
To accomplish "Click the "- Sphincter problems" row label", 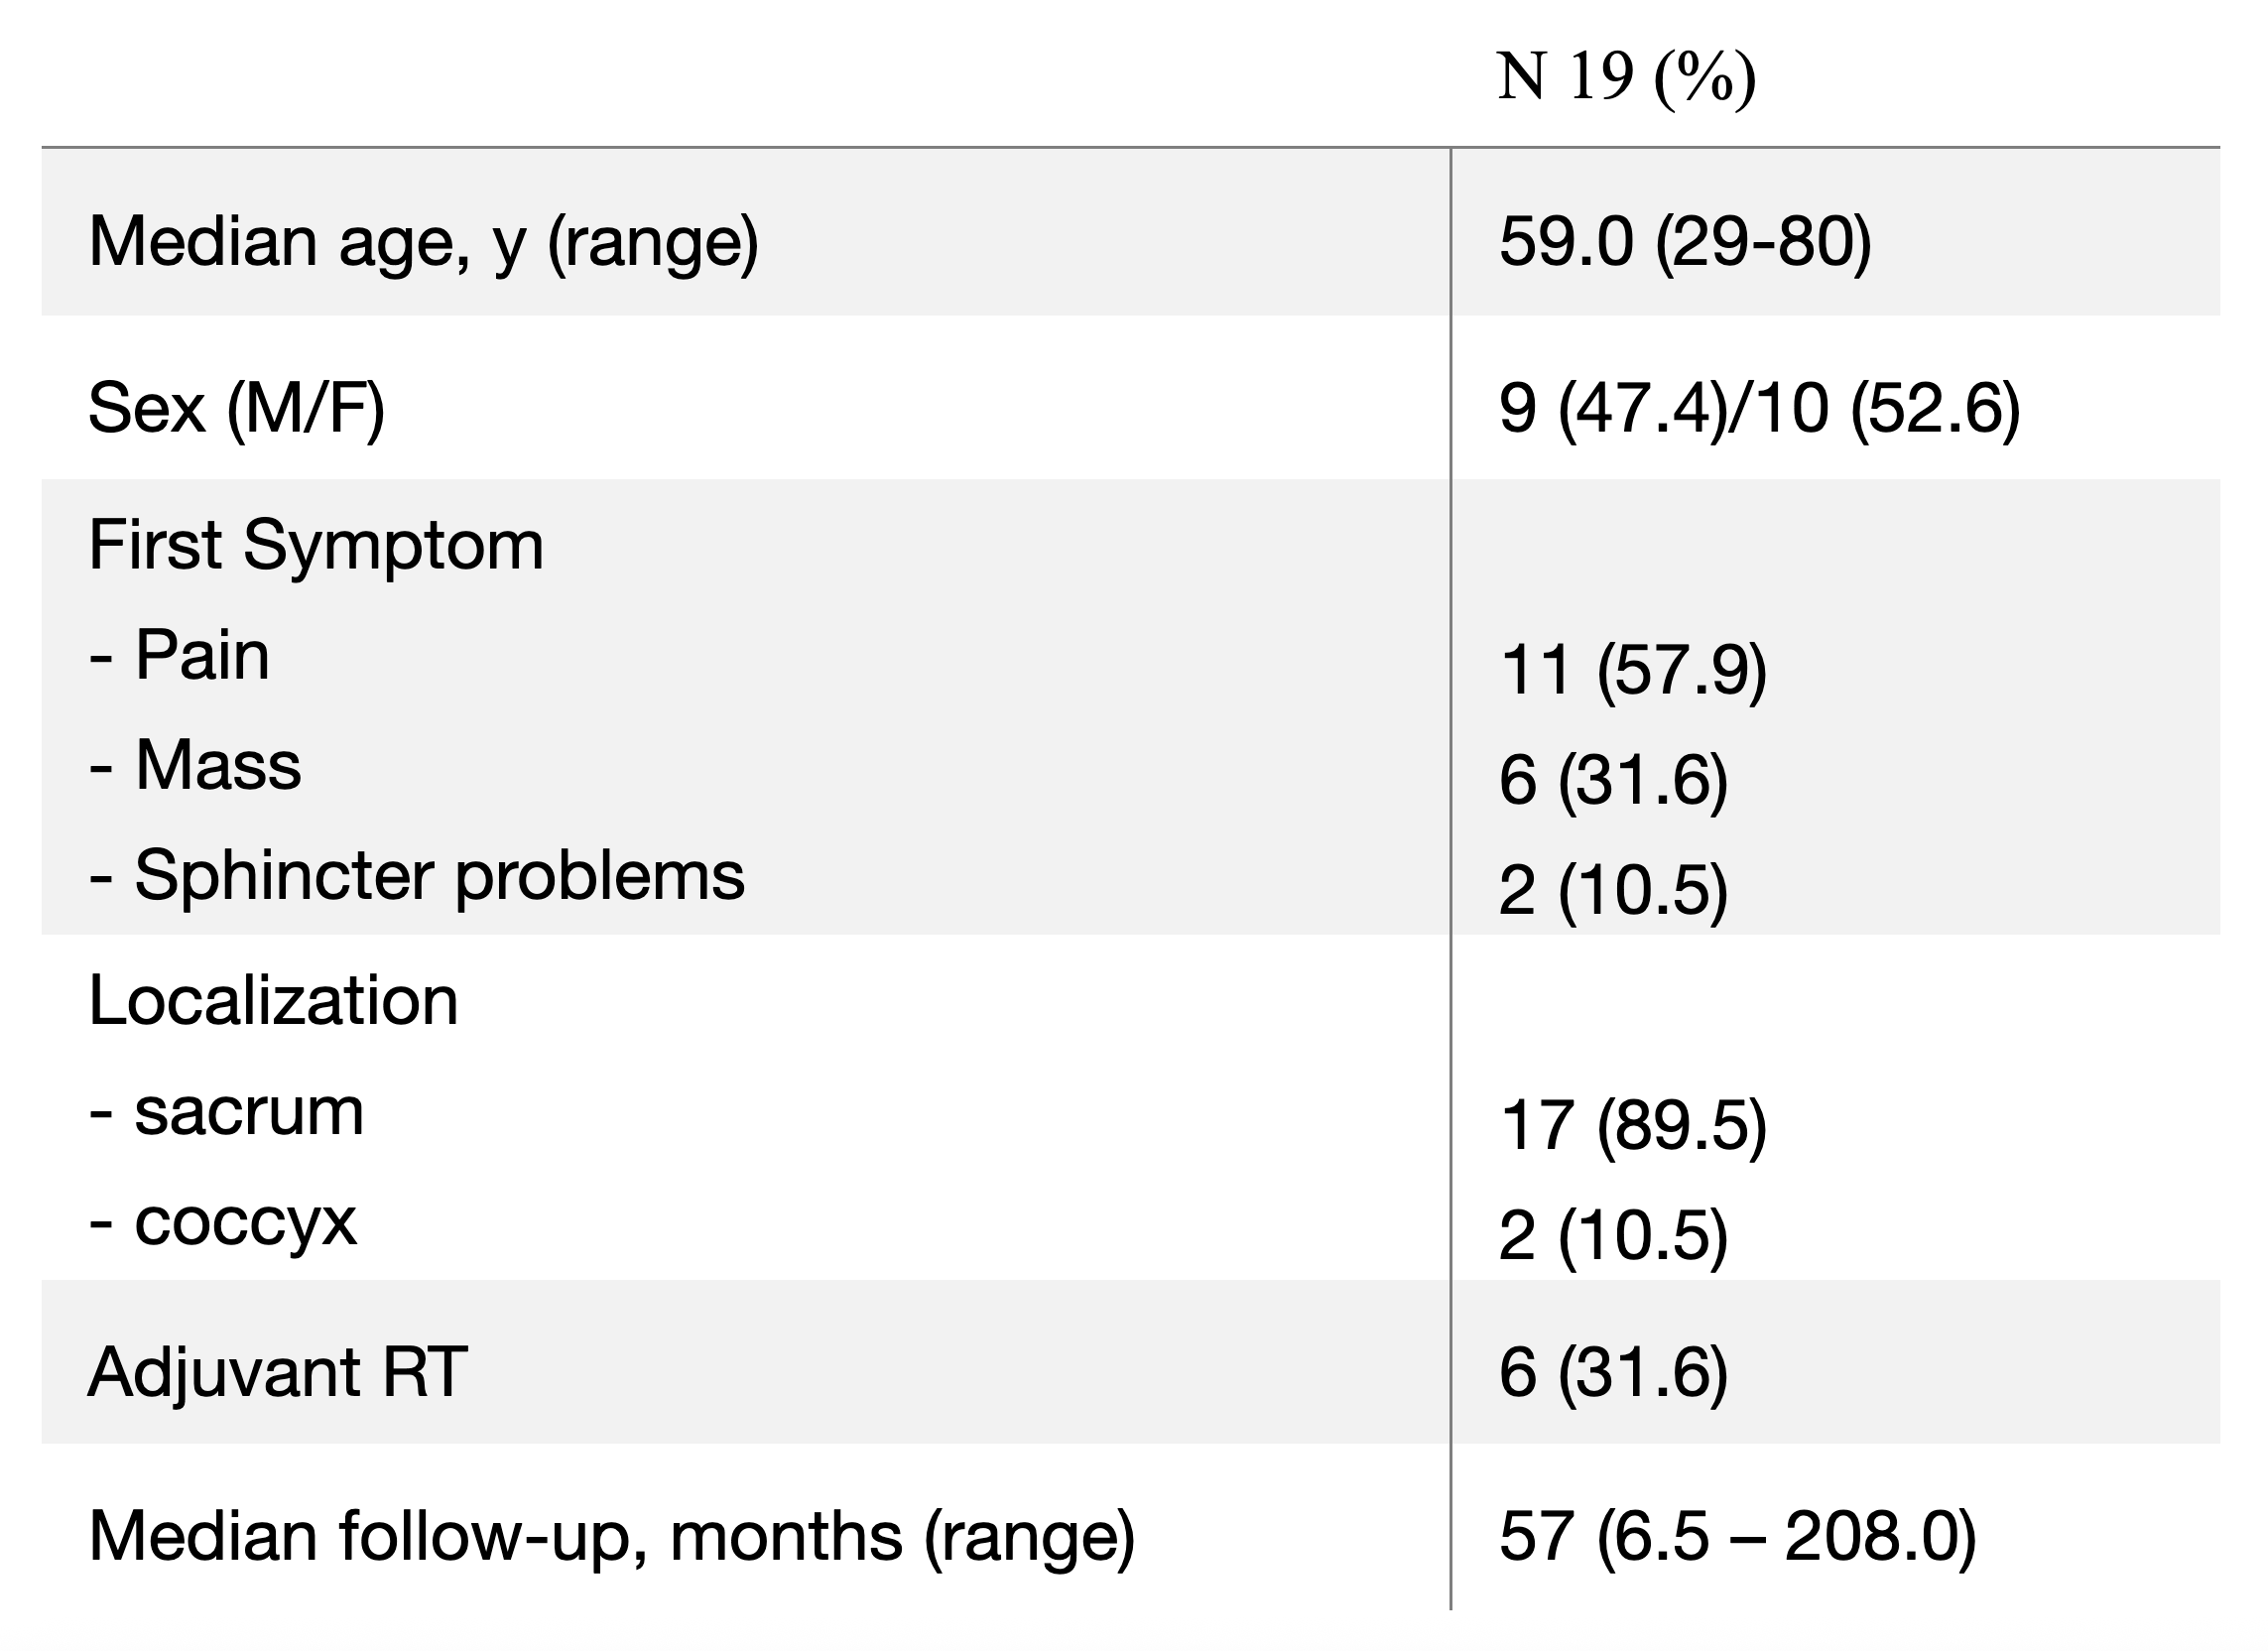I will coord(417,876).
